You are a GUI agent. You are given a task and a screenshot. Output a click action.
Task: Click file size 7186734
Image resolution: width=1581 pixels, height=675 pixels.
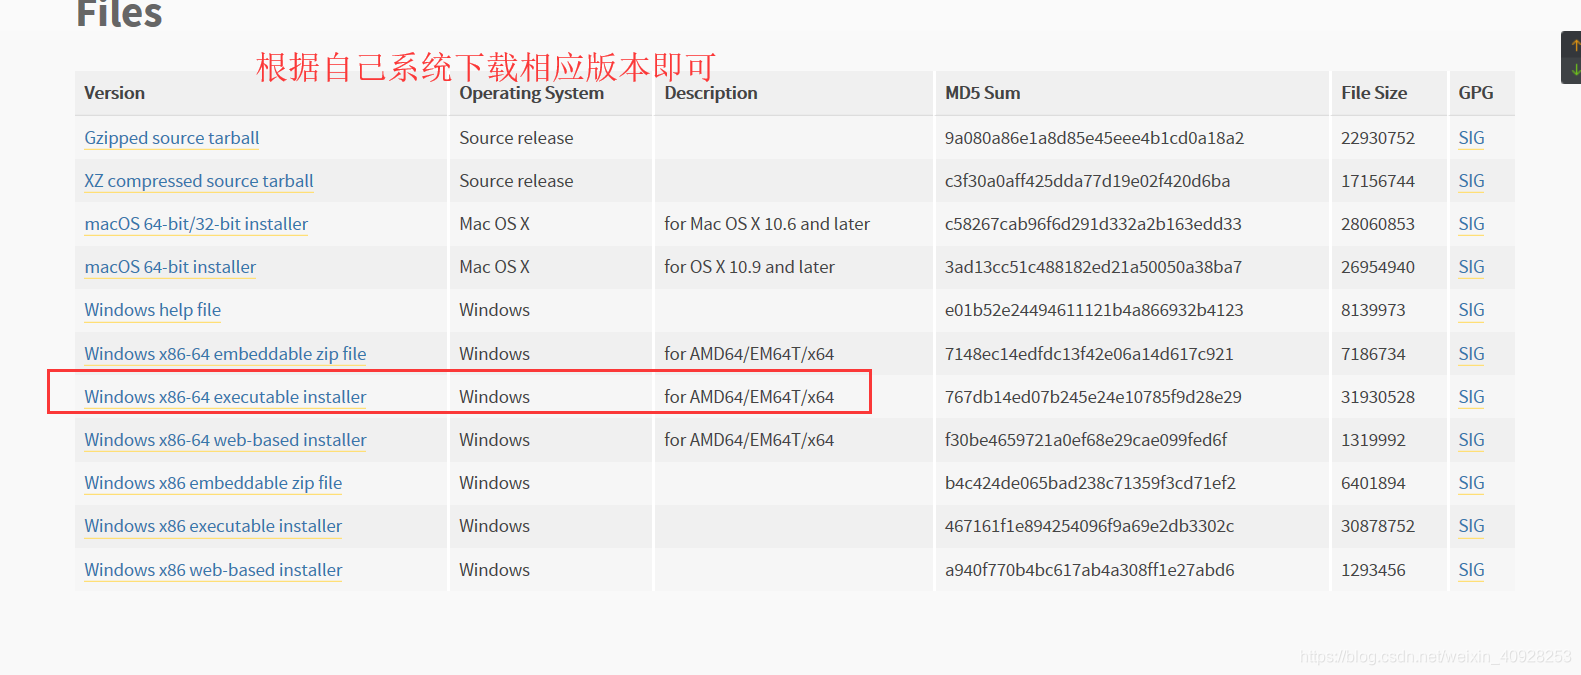pos(1373,354)
